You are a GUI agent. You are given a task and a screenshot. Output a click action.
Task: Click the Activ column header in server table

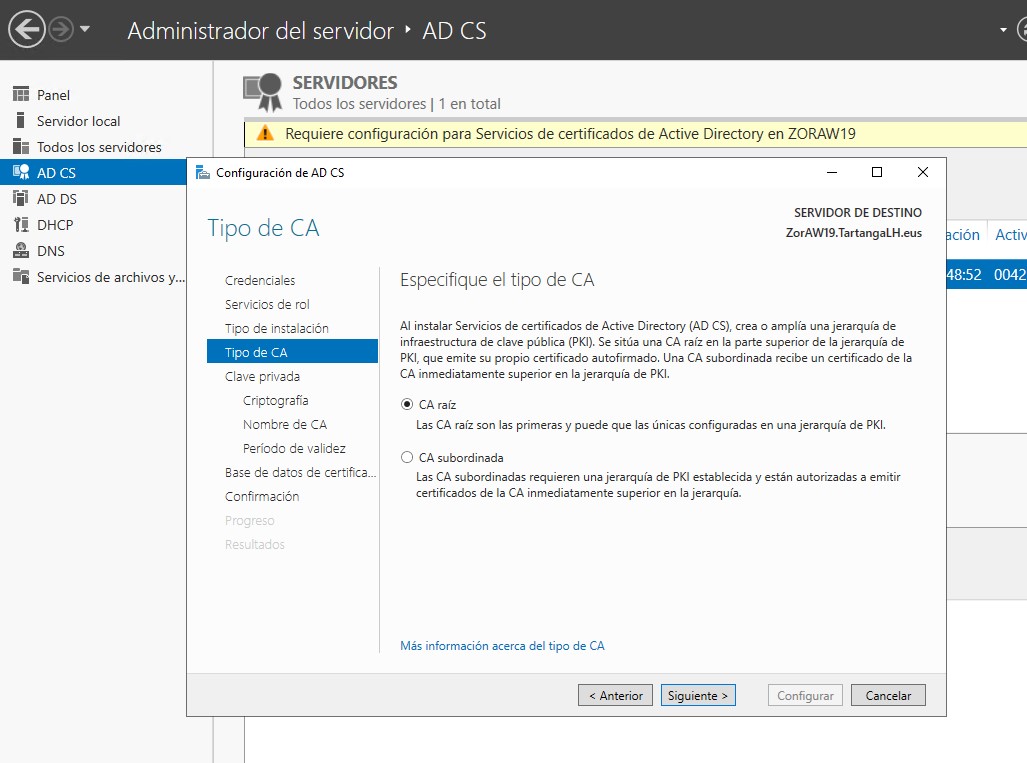[1011, 234]
